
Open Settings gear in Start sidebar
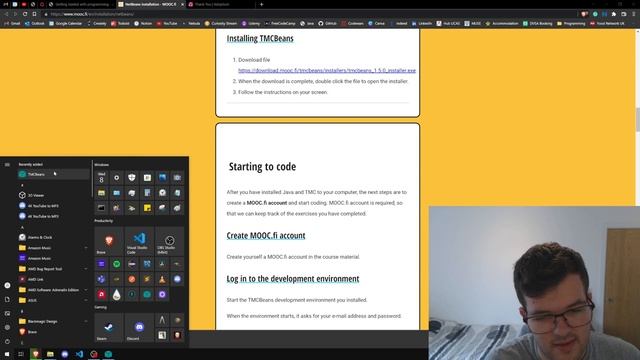tap(7, 327)
